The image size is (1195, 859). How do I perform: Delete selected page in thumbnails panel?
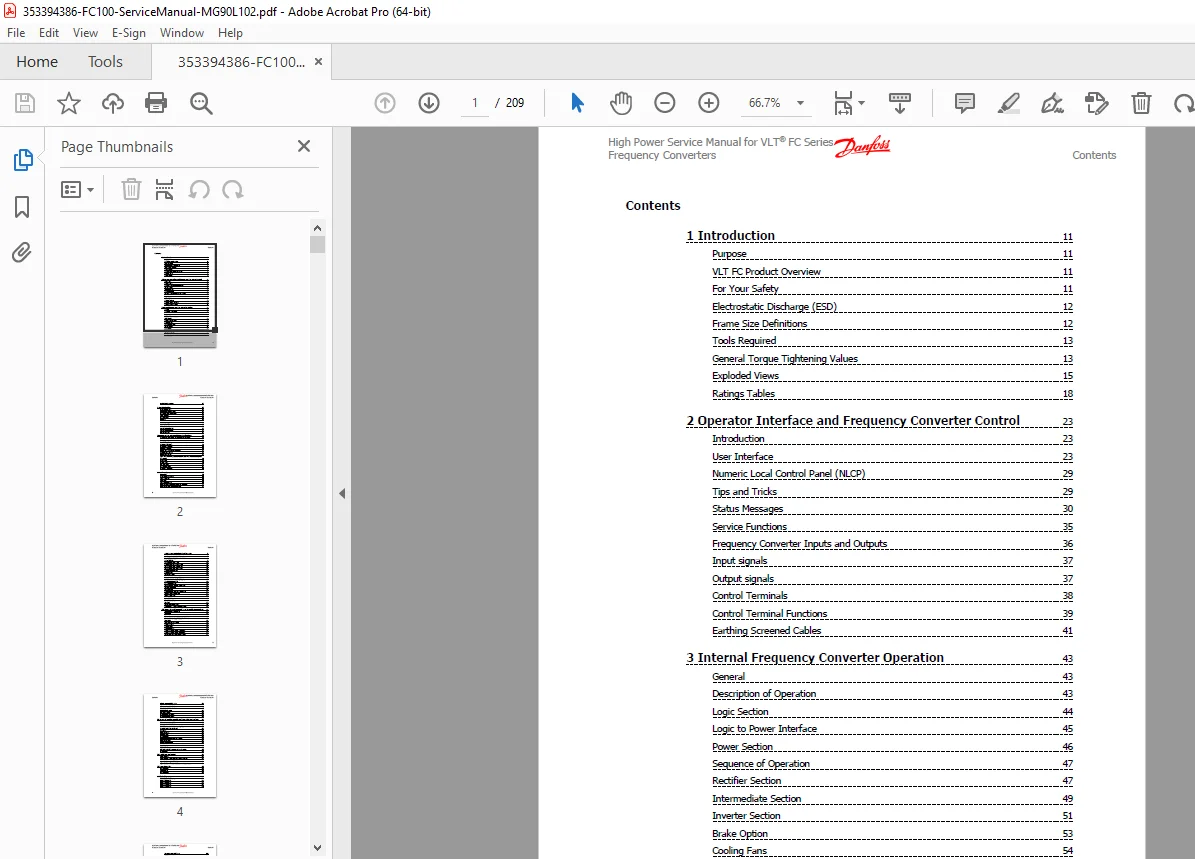point(131,189)
